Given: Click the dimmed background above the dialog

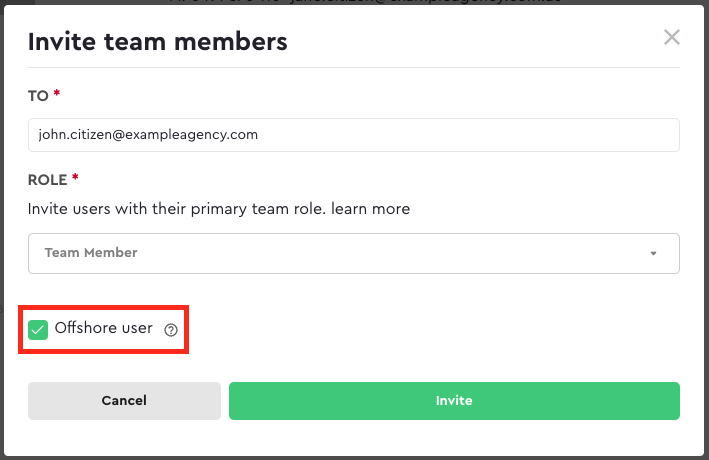Looking at the screenshot, I should pos(354,2).
